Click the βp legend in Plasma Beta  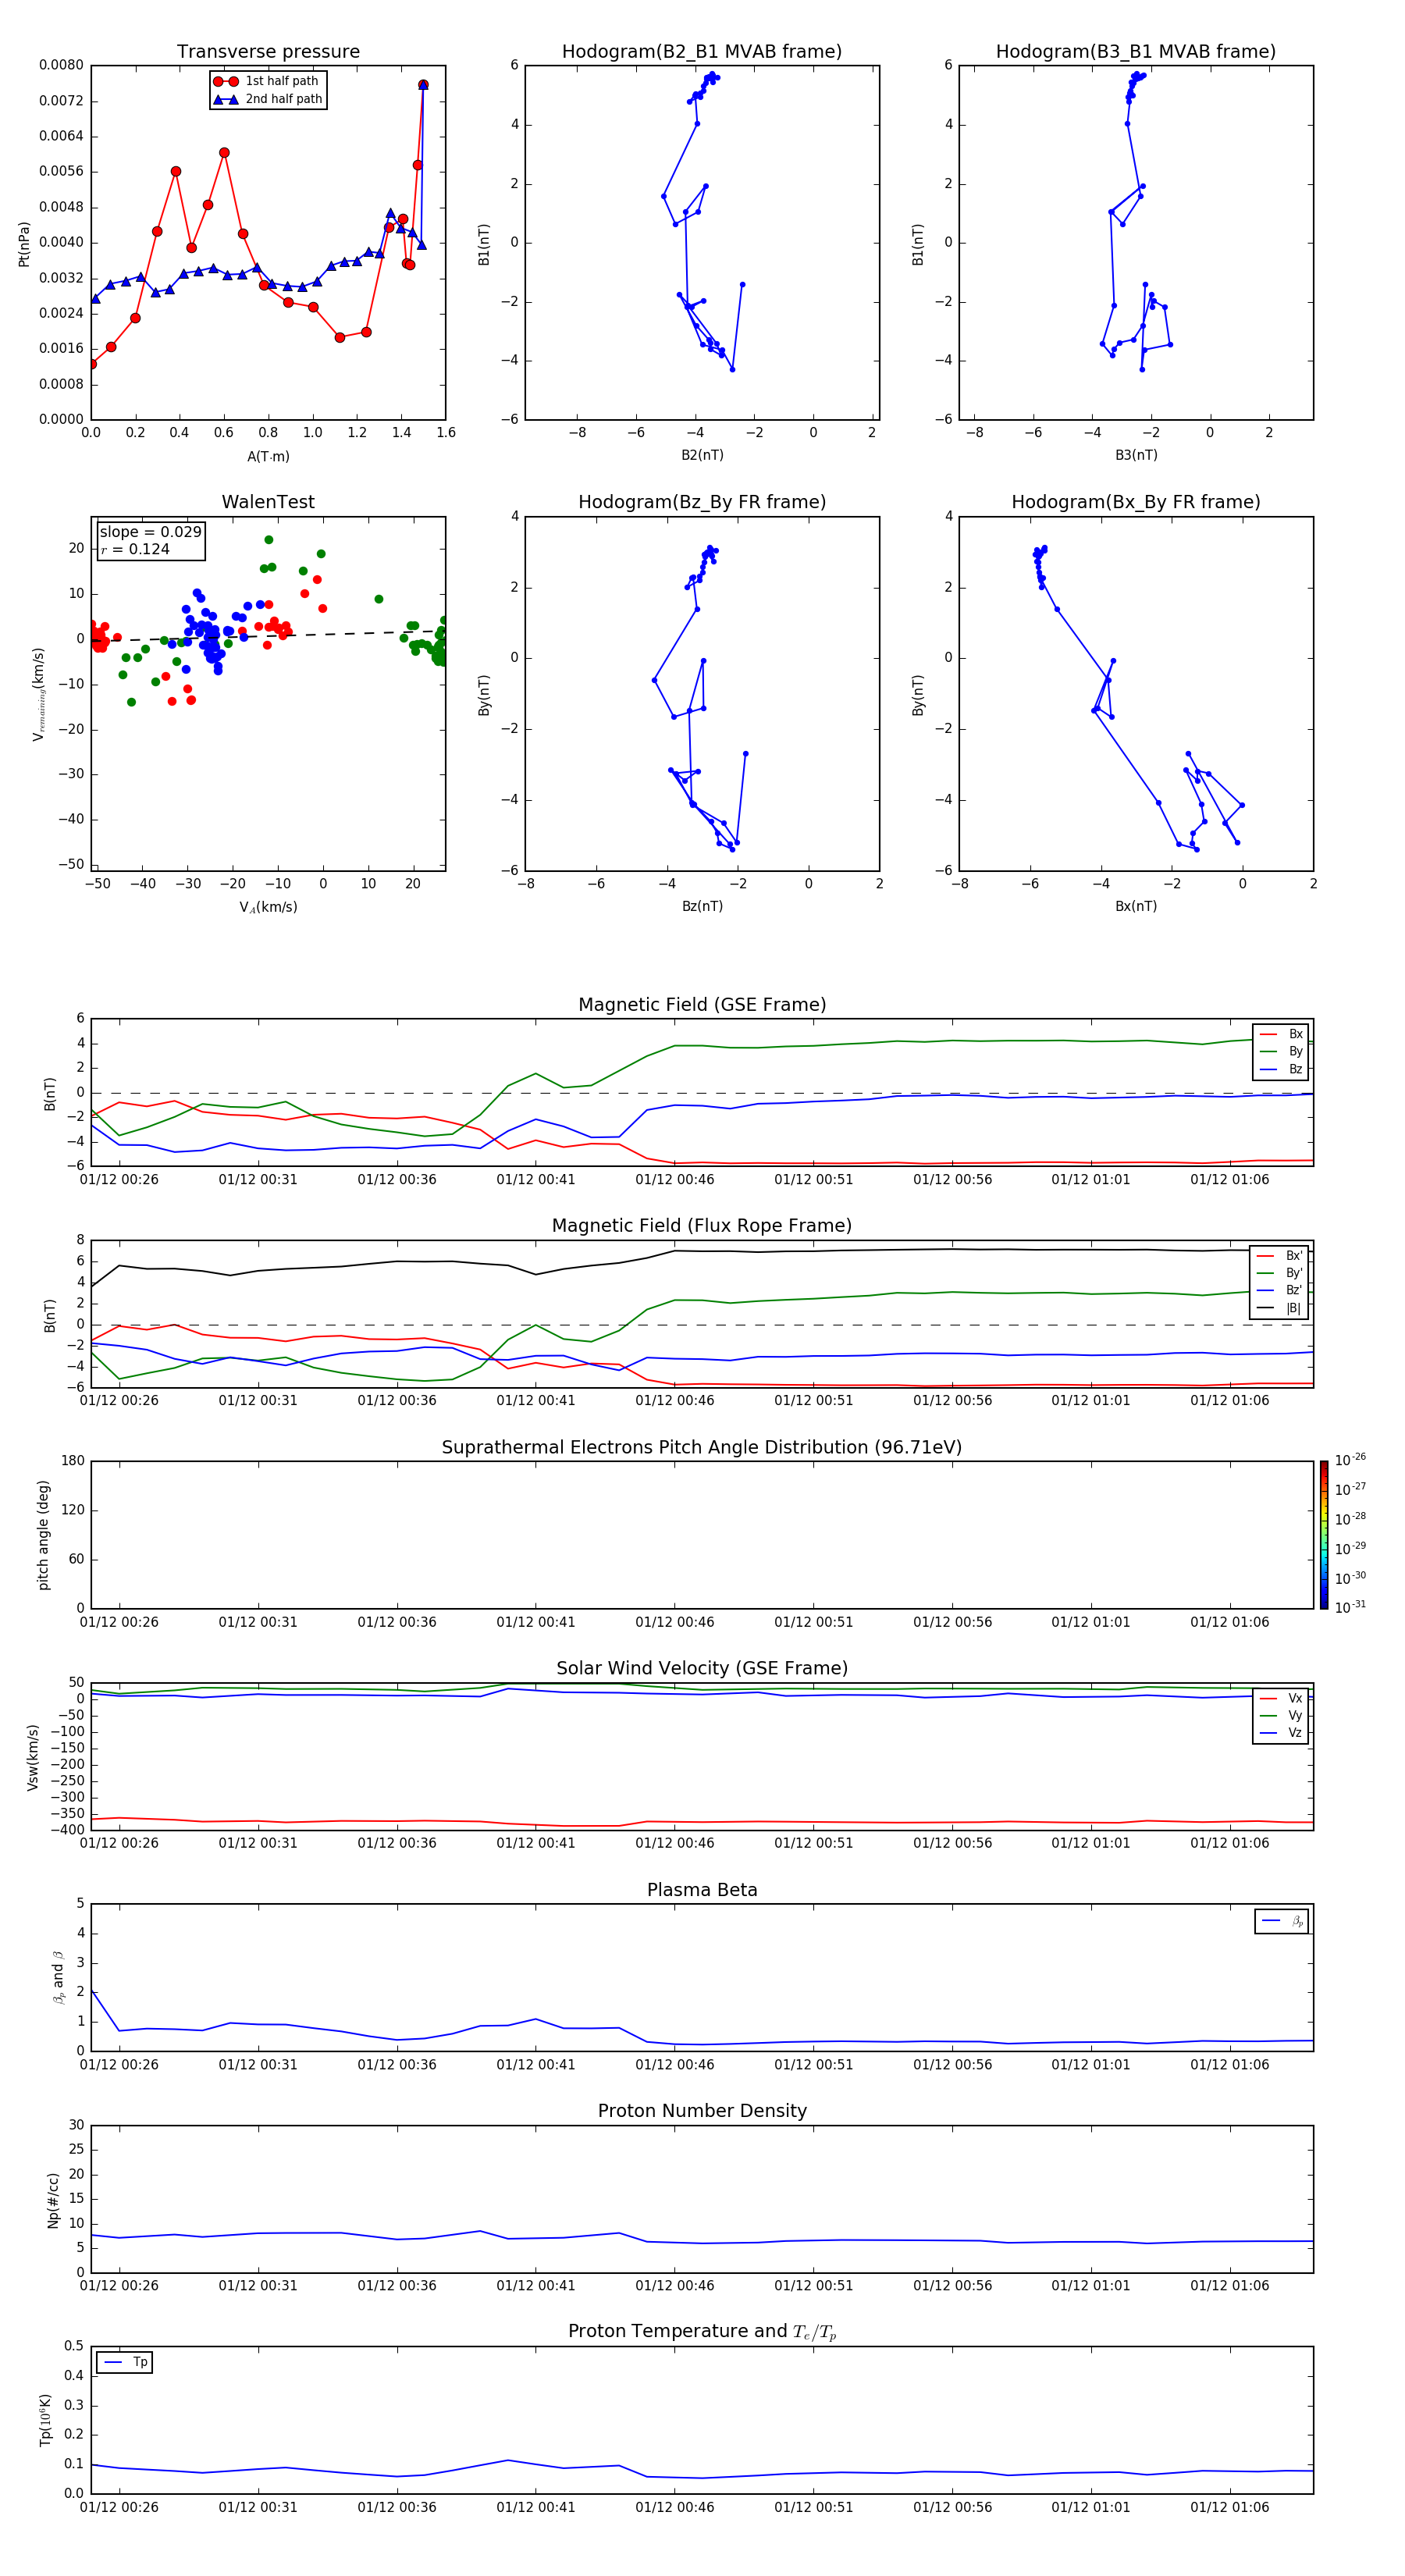1282,1921
